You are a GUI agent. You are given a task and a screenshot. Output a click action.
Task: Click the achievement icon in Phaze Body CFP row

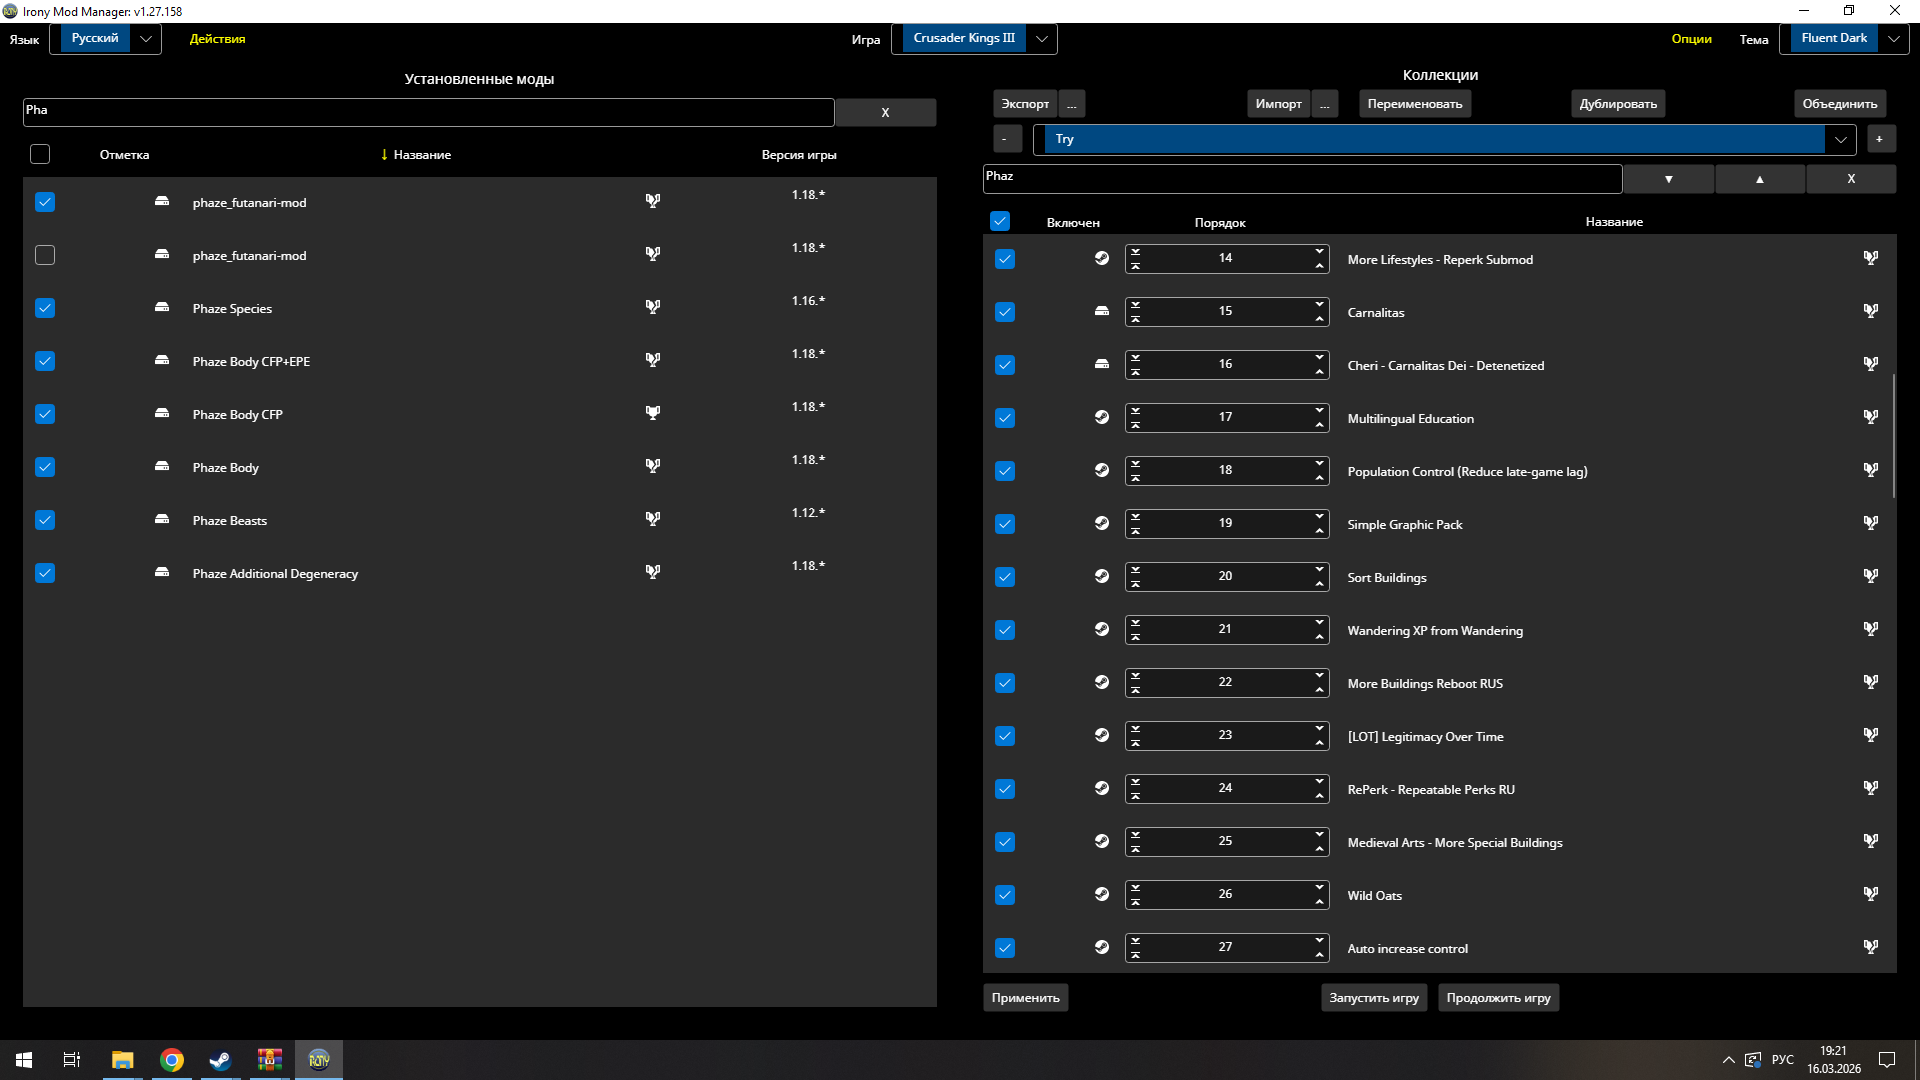653,413
